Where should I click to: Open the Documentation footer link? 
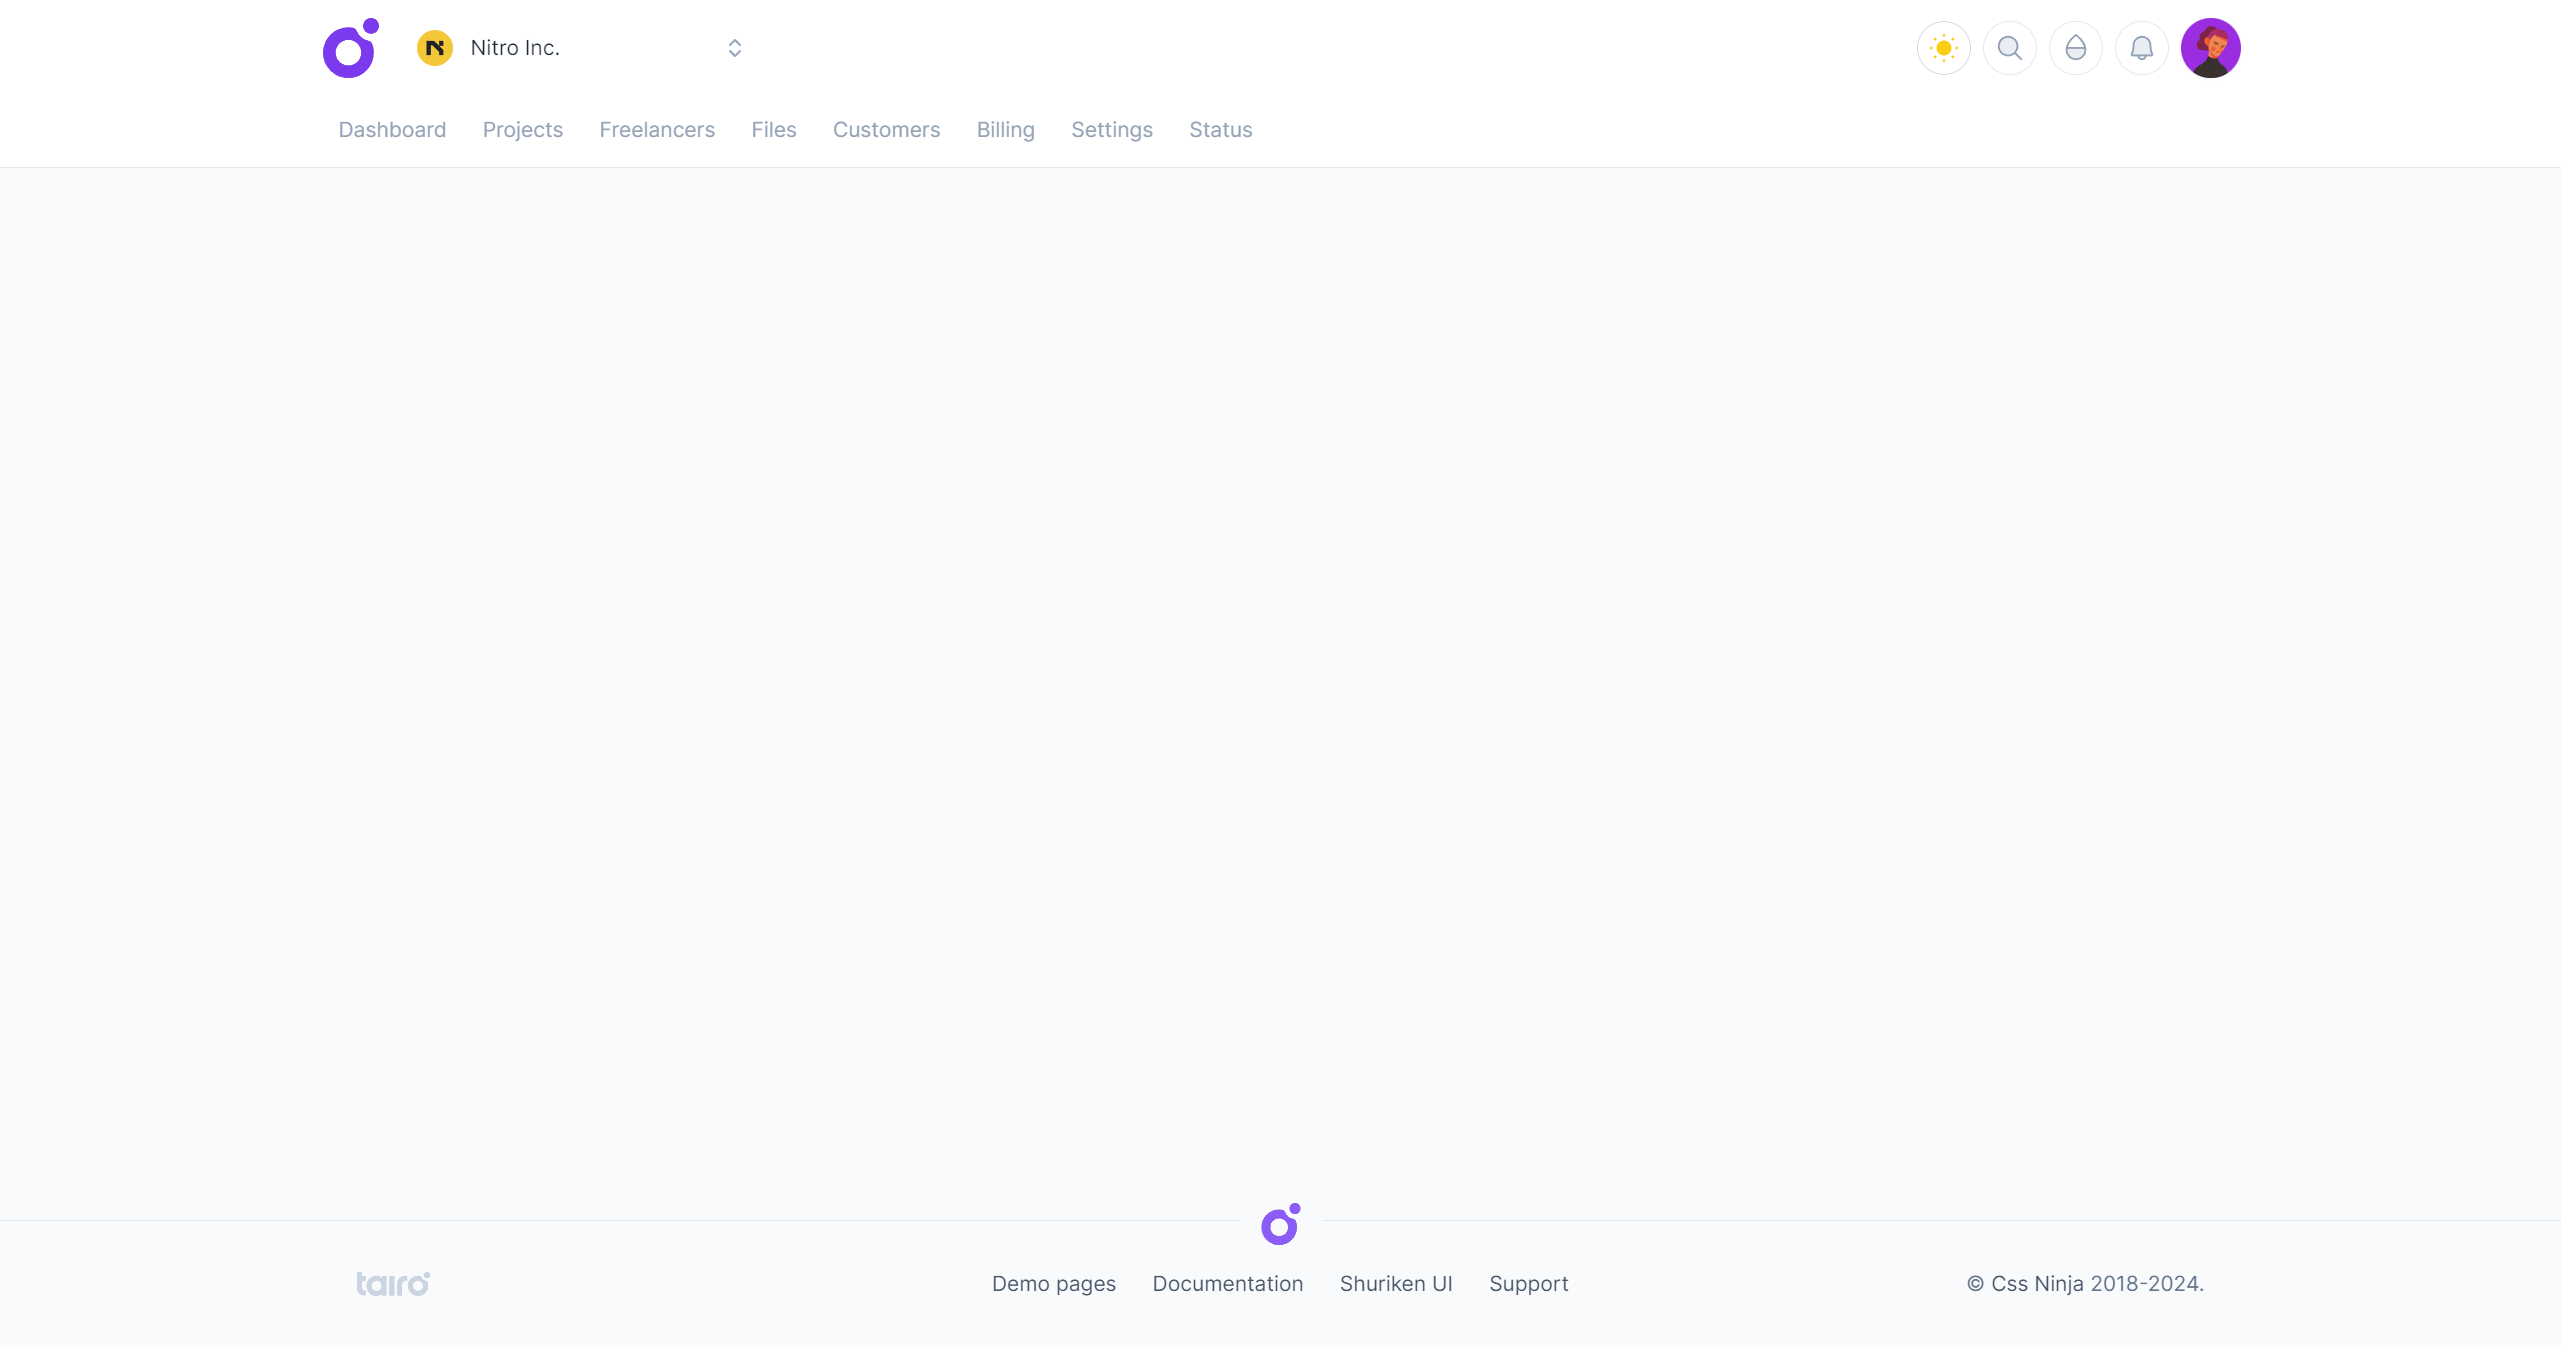[x=1227, y=1284]
